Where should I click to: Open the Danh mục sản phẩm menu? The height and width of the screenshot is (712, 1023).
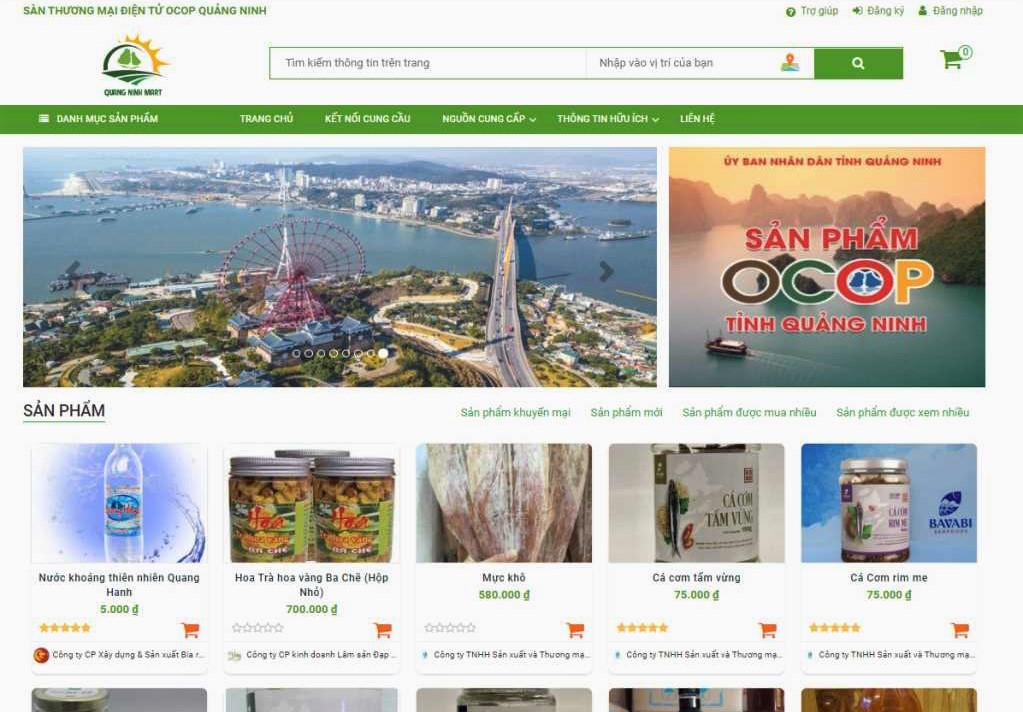[x=98, y=119]
